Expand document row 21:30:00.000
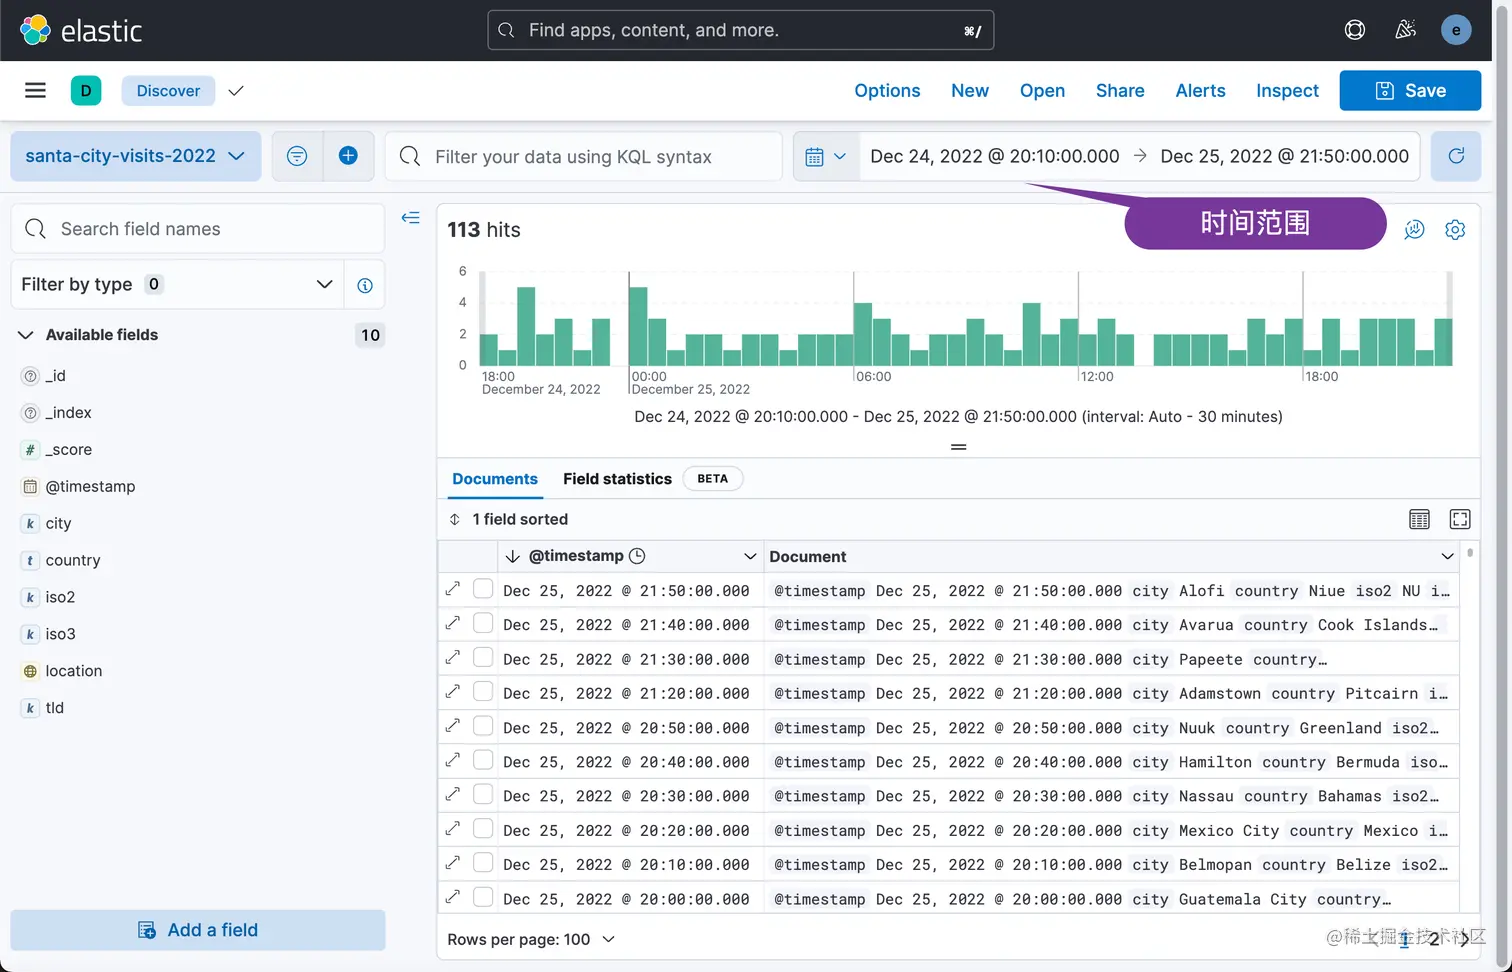Screen dimensions: 1512x972 click(453, 657)
